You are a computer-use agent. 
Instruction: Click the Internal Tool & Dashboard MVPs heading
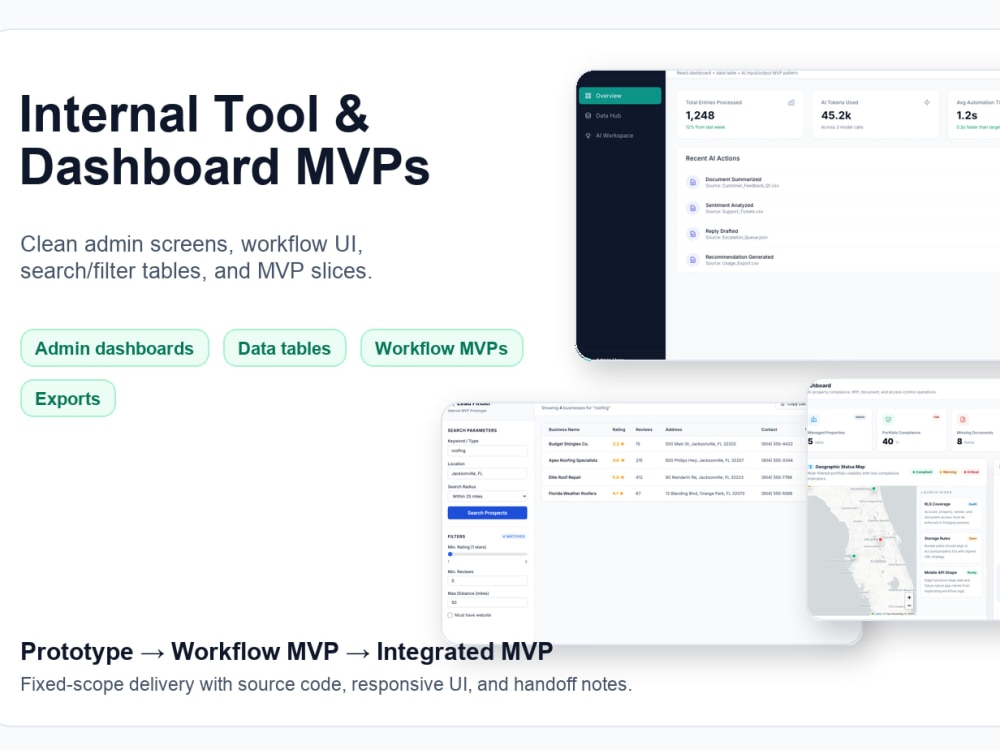[225, 140]
